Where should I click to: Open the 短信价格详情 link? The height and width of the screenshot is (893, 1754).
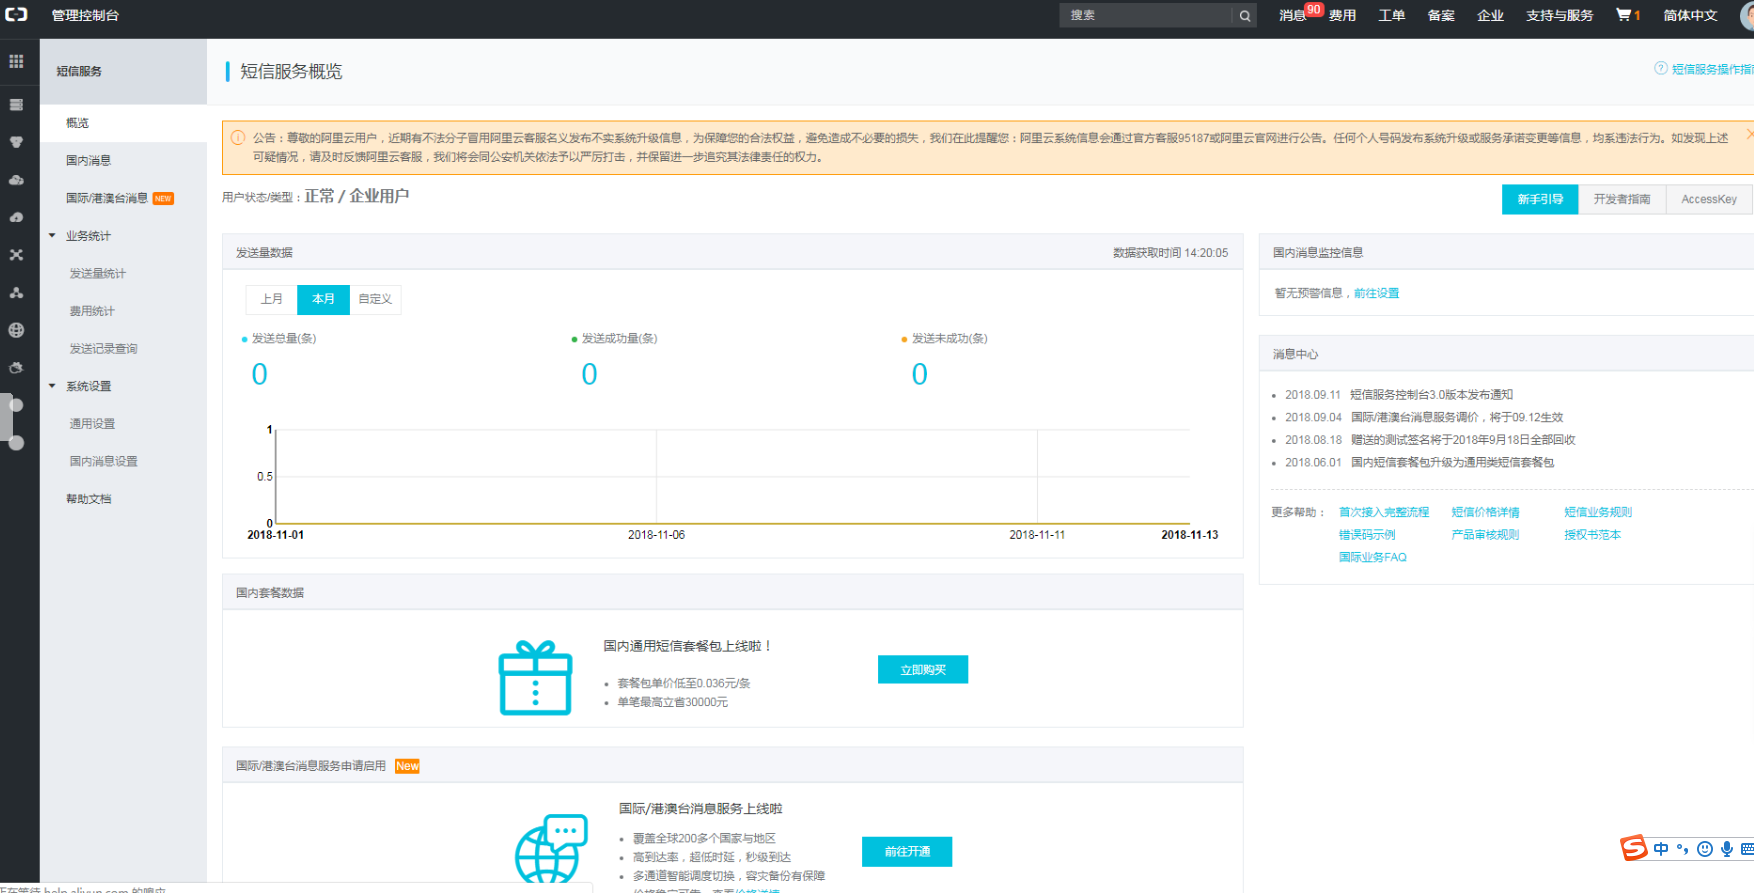(1485, 512)
